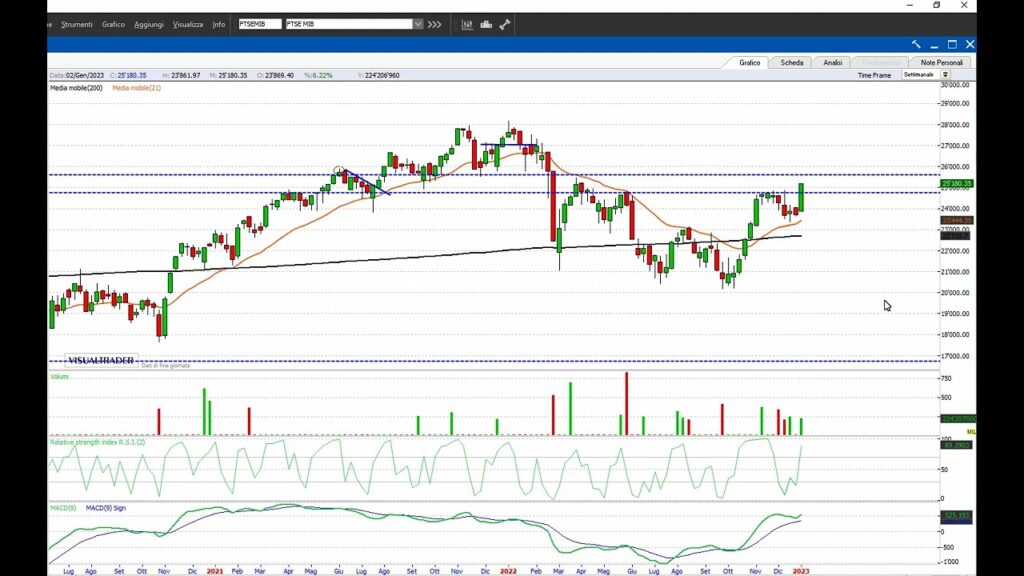Screen dimensions: 1024x576
Task: Click the chart settings toolbar icon
Action: [x=467, y=24]
